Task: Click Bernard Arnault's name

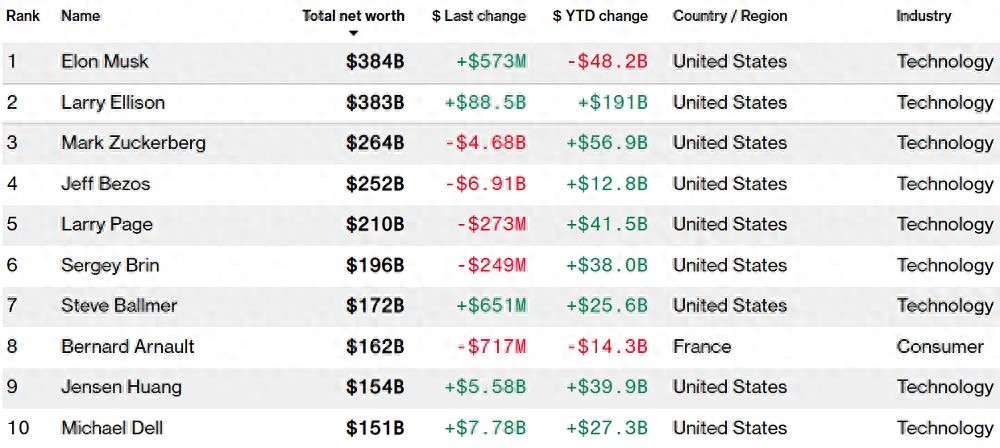Action: (128, 346)
